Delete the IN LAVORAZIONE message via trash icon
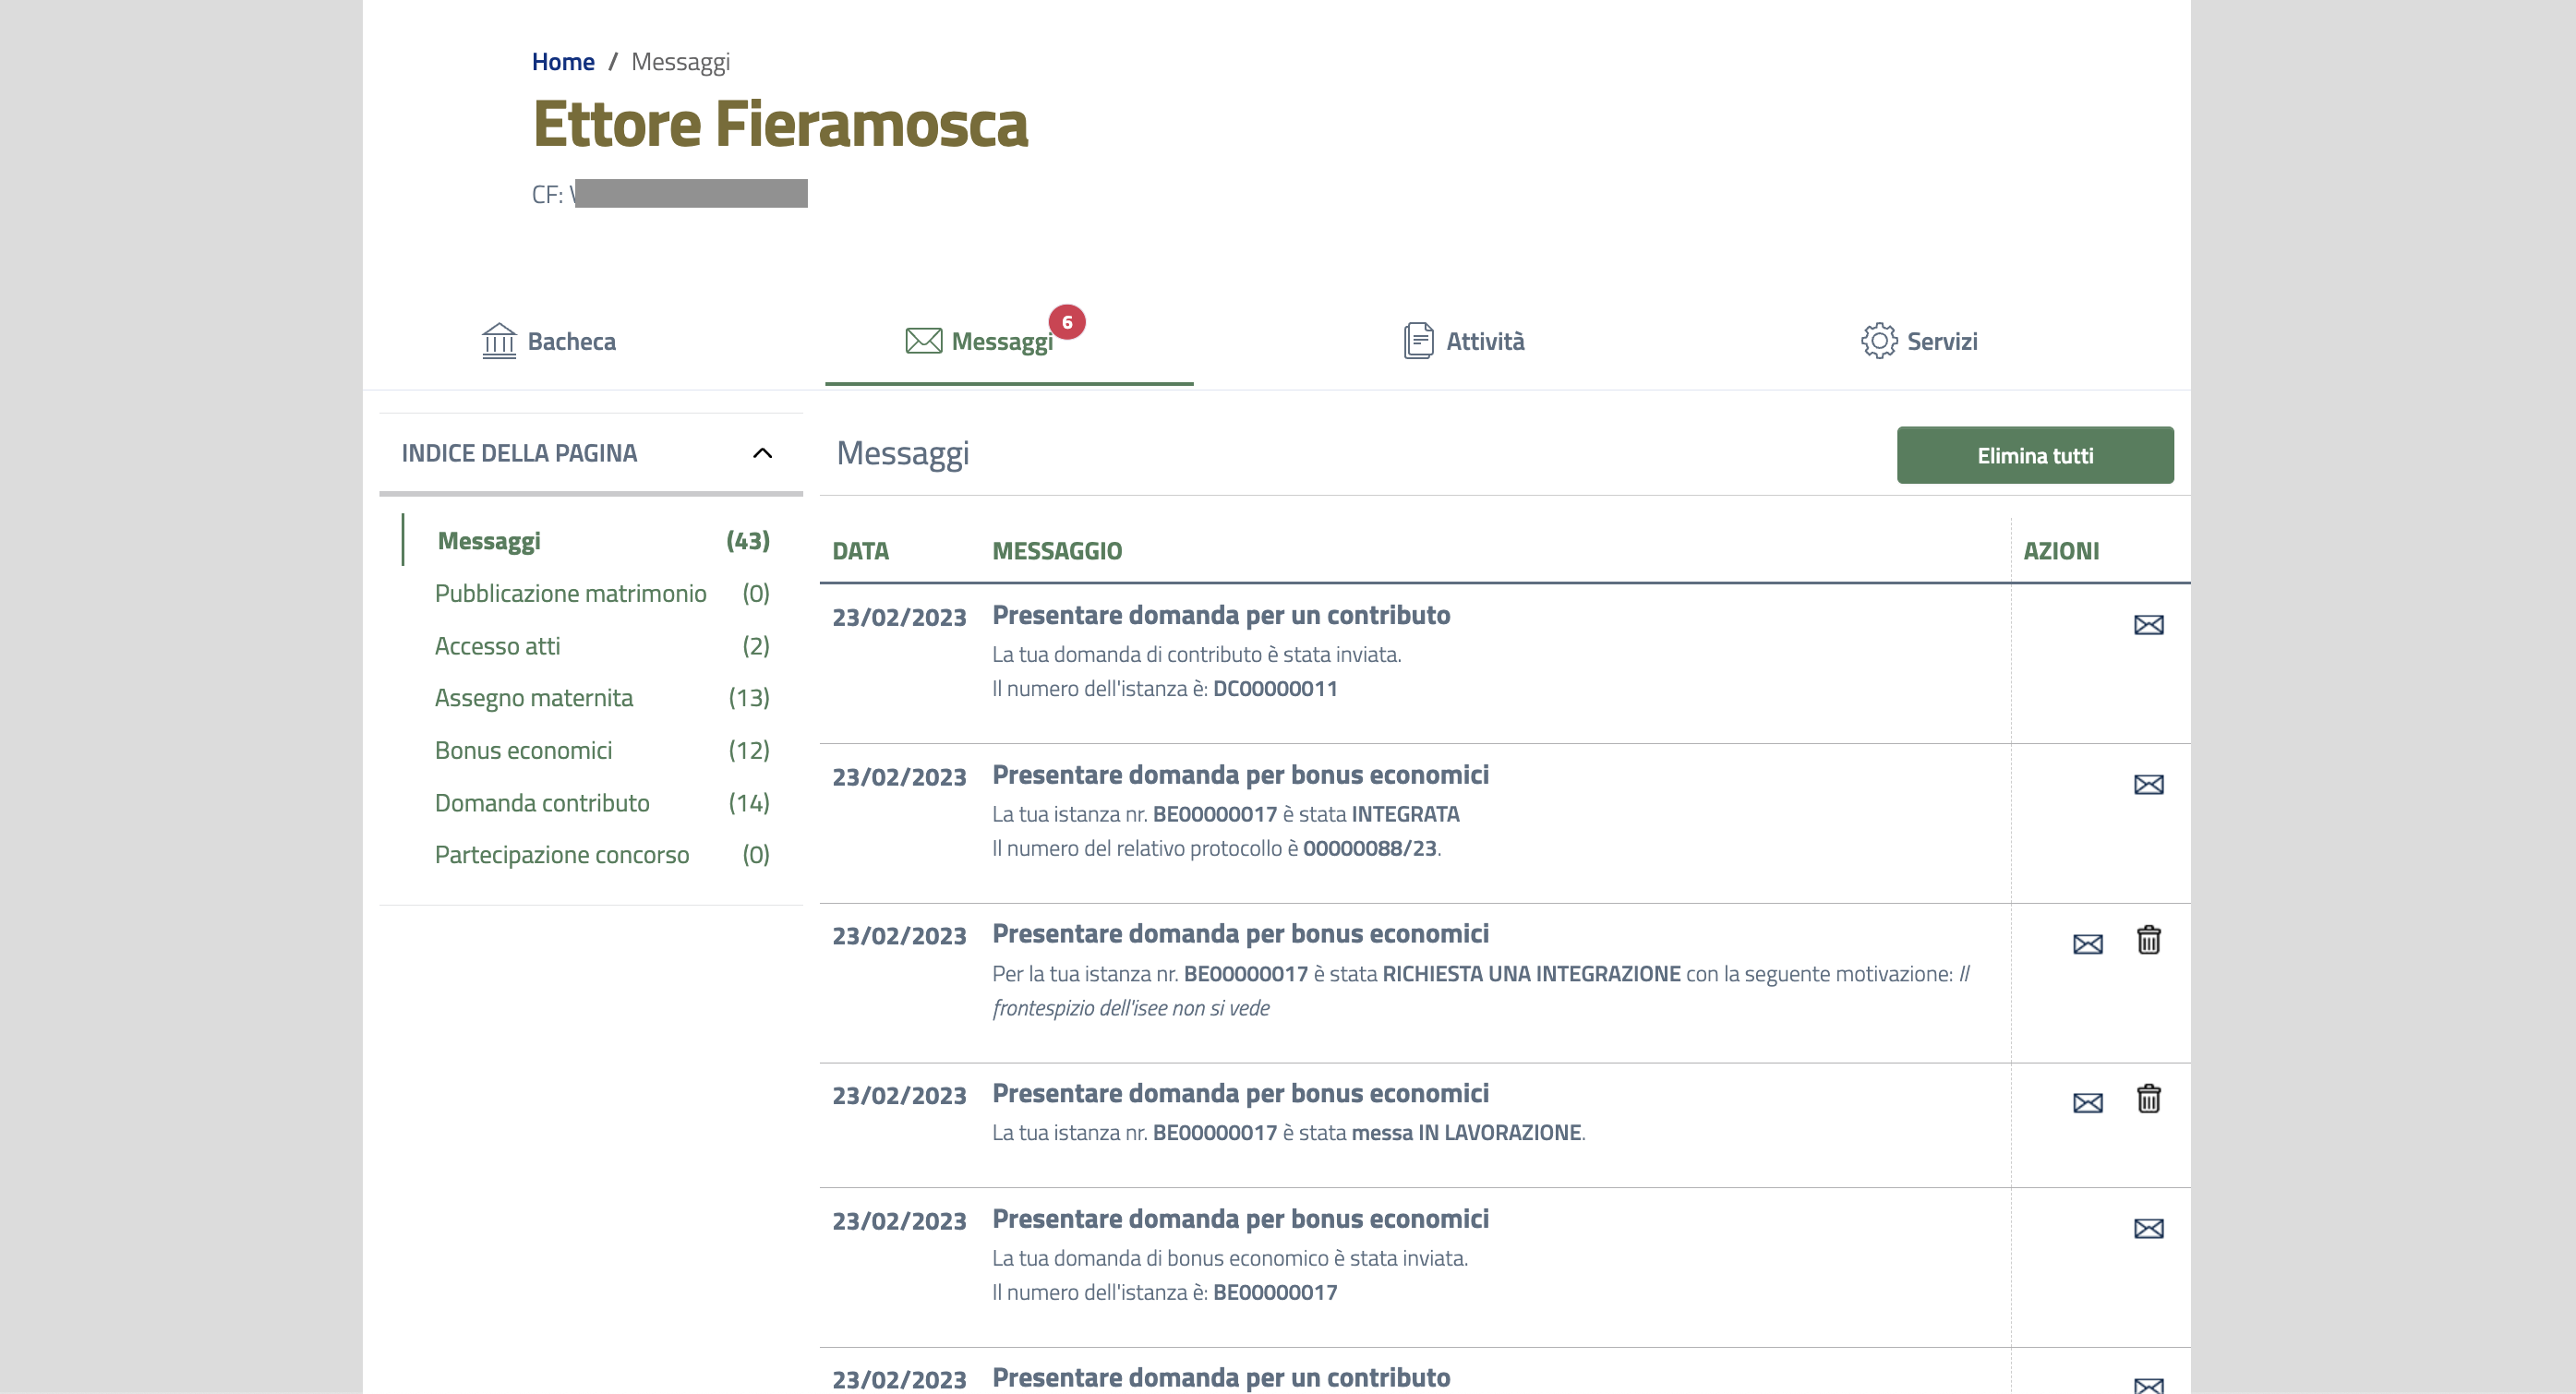 (x=2148, y=1099)
